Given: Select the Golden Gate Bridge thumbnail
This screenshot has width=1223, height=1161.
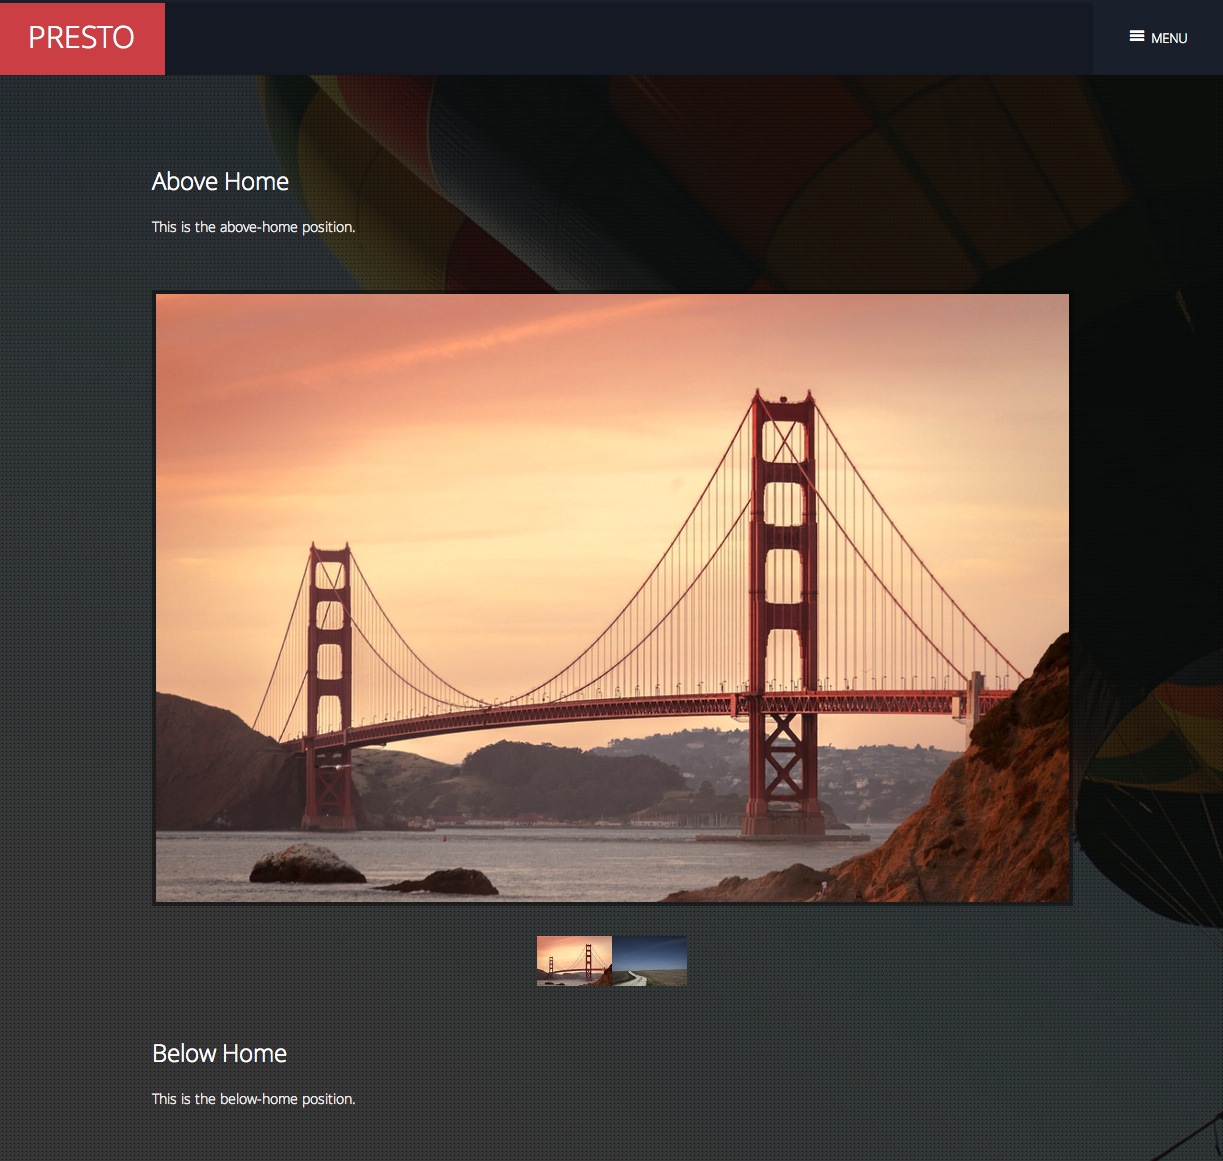Looking at the screenshot, I should coord(574,961).
